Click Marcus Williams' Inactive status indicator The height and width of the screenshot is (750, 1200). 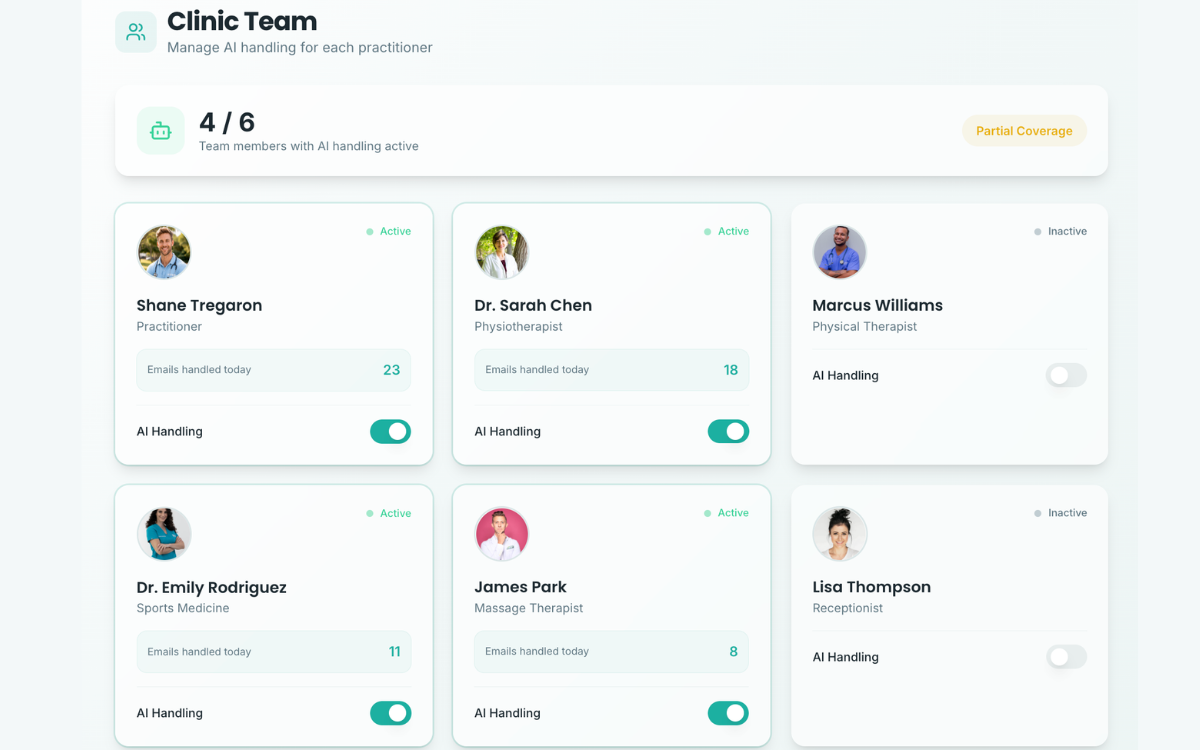point(1060,231)
